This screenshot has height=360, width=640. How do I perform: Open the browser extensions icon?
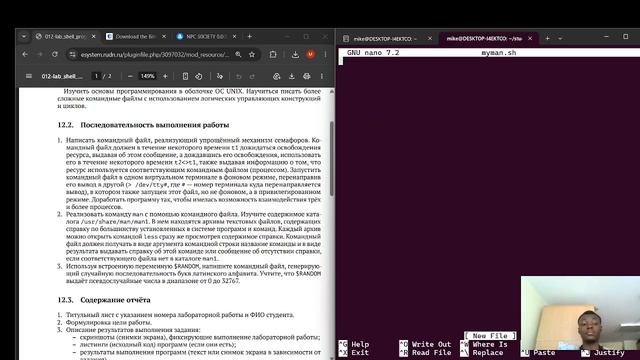click(273, 54)
